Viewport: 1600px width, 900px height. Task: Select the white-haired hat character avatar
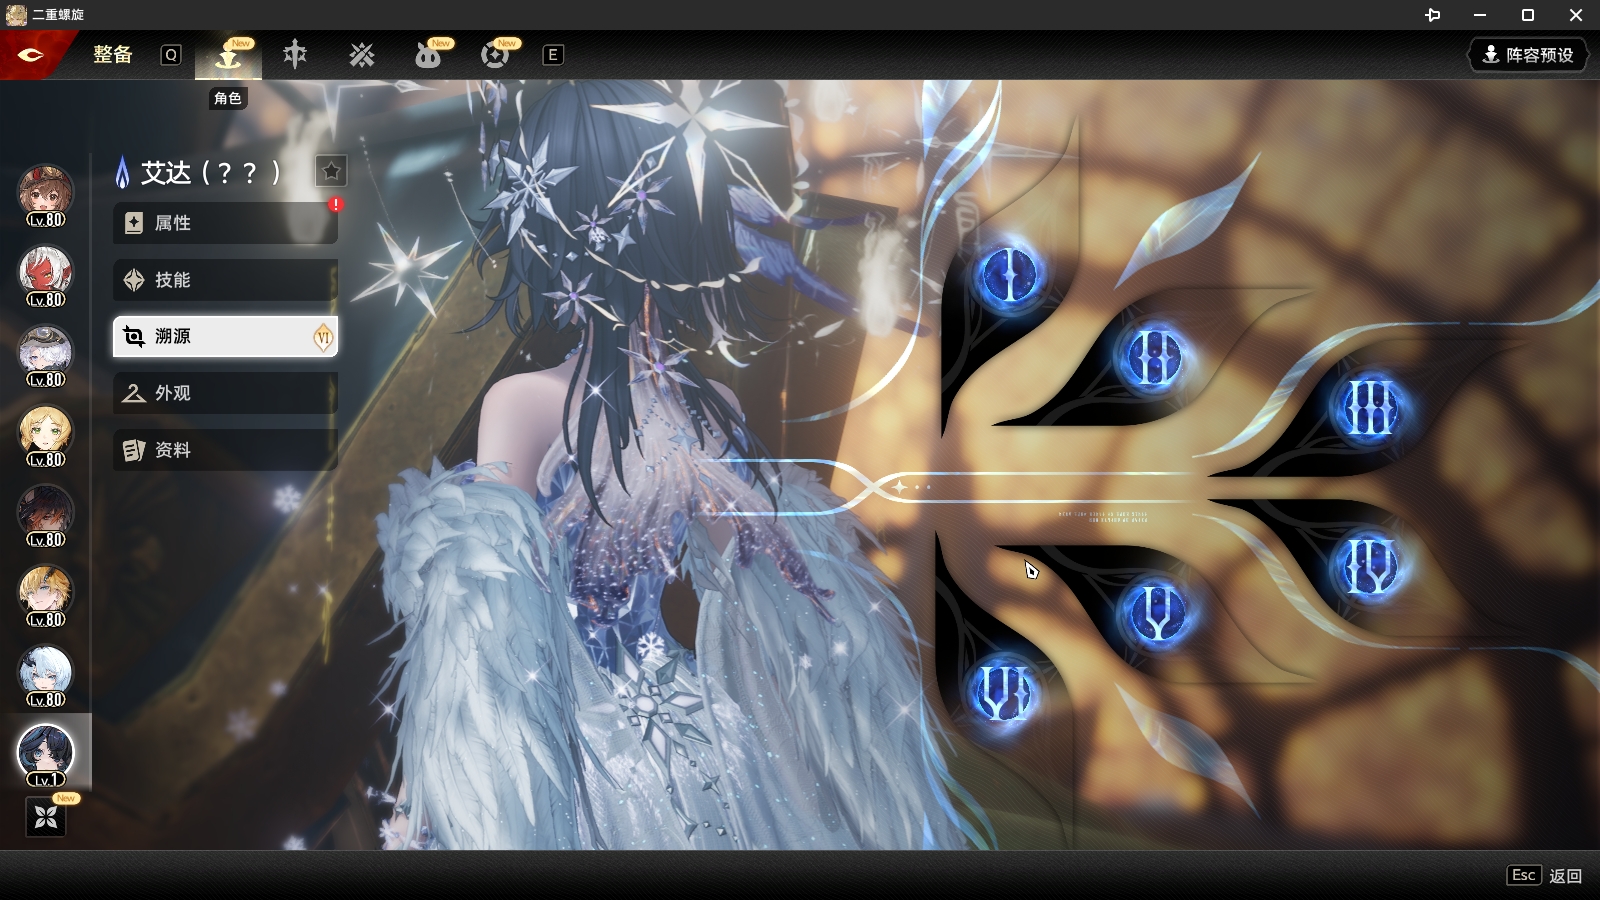click(x=45, y=355)
